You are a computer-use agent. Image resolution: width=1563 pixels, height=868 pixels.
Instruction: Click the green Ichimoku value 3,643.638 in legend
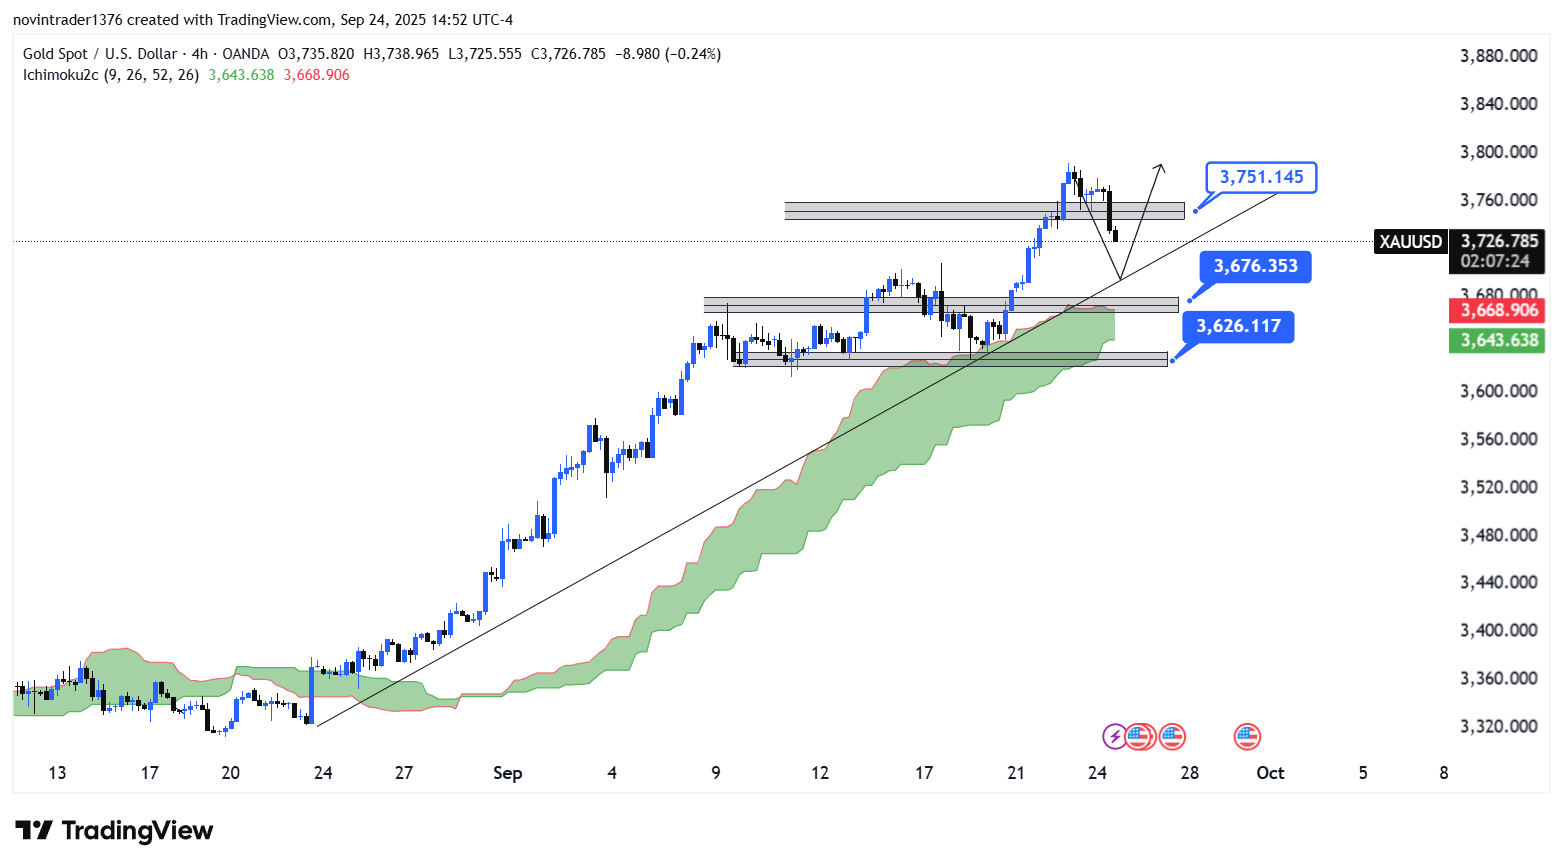click(x=241, y=75)
